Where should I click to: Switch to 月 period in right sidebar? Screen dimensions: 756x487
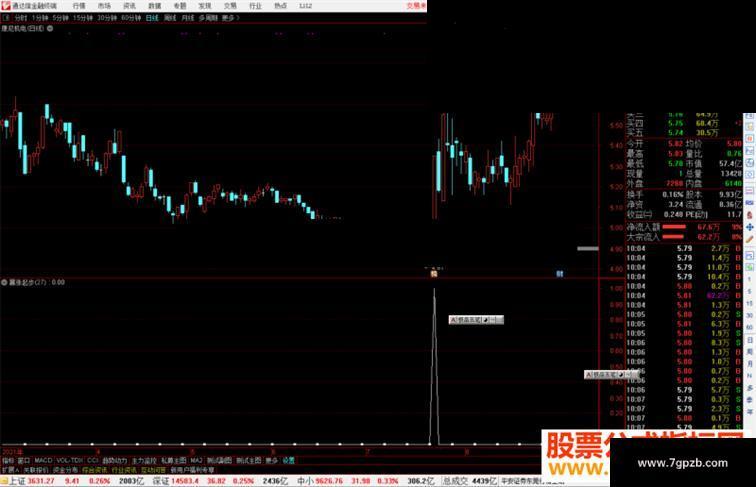(749, 364)
